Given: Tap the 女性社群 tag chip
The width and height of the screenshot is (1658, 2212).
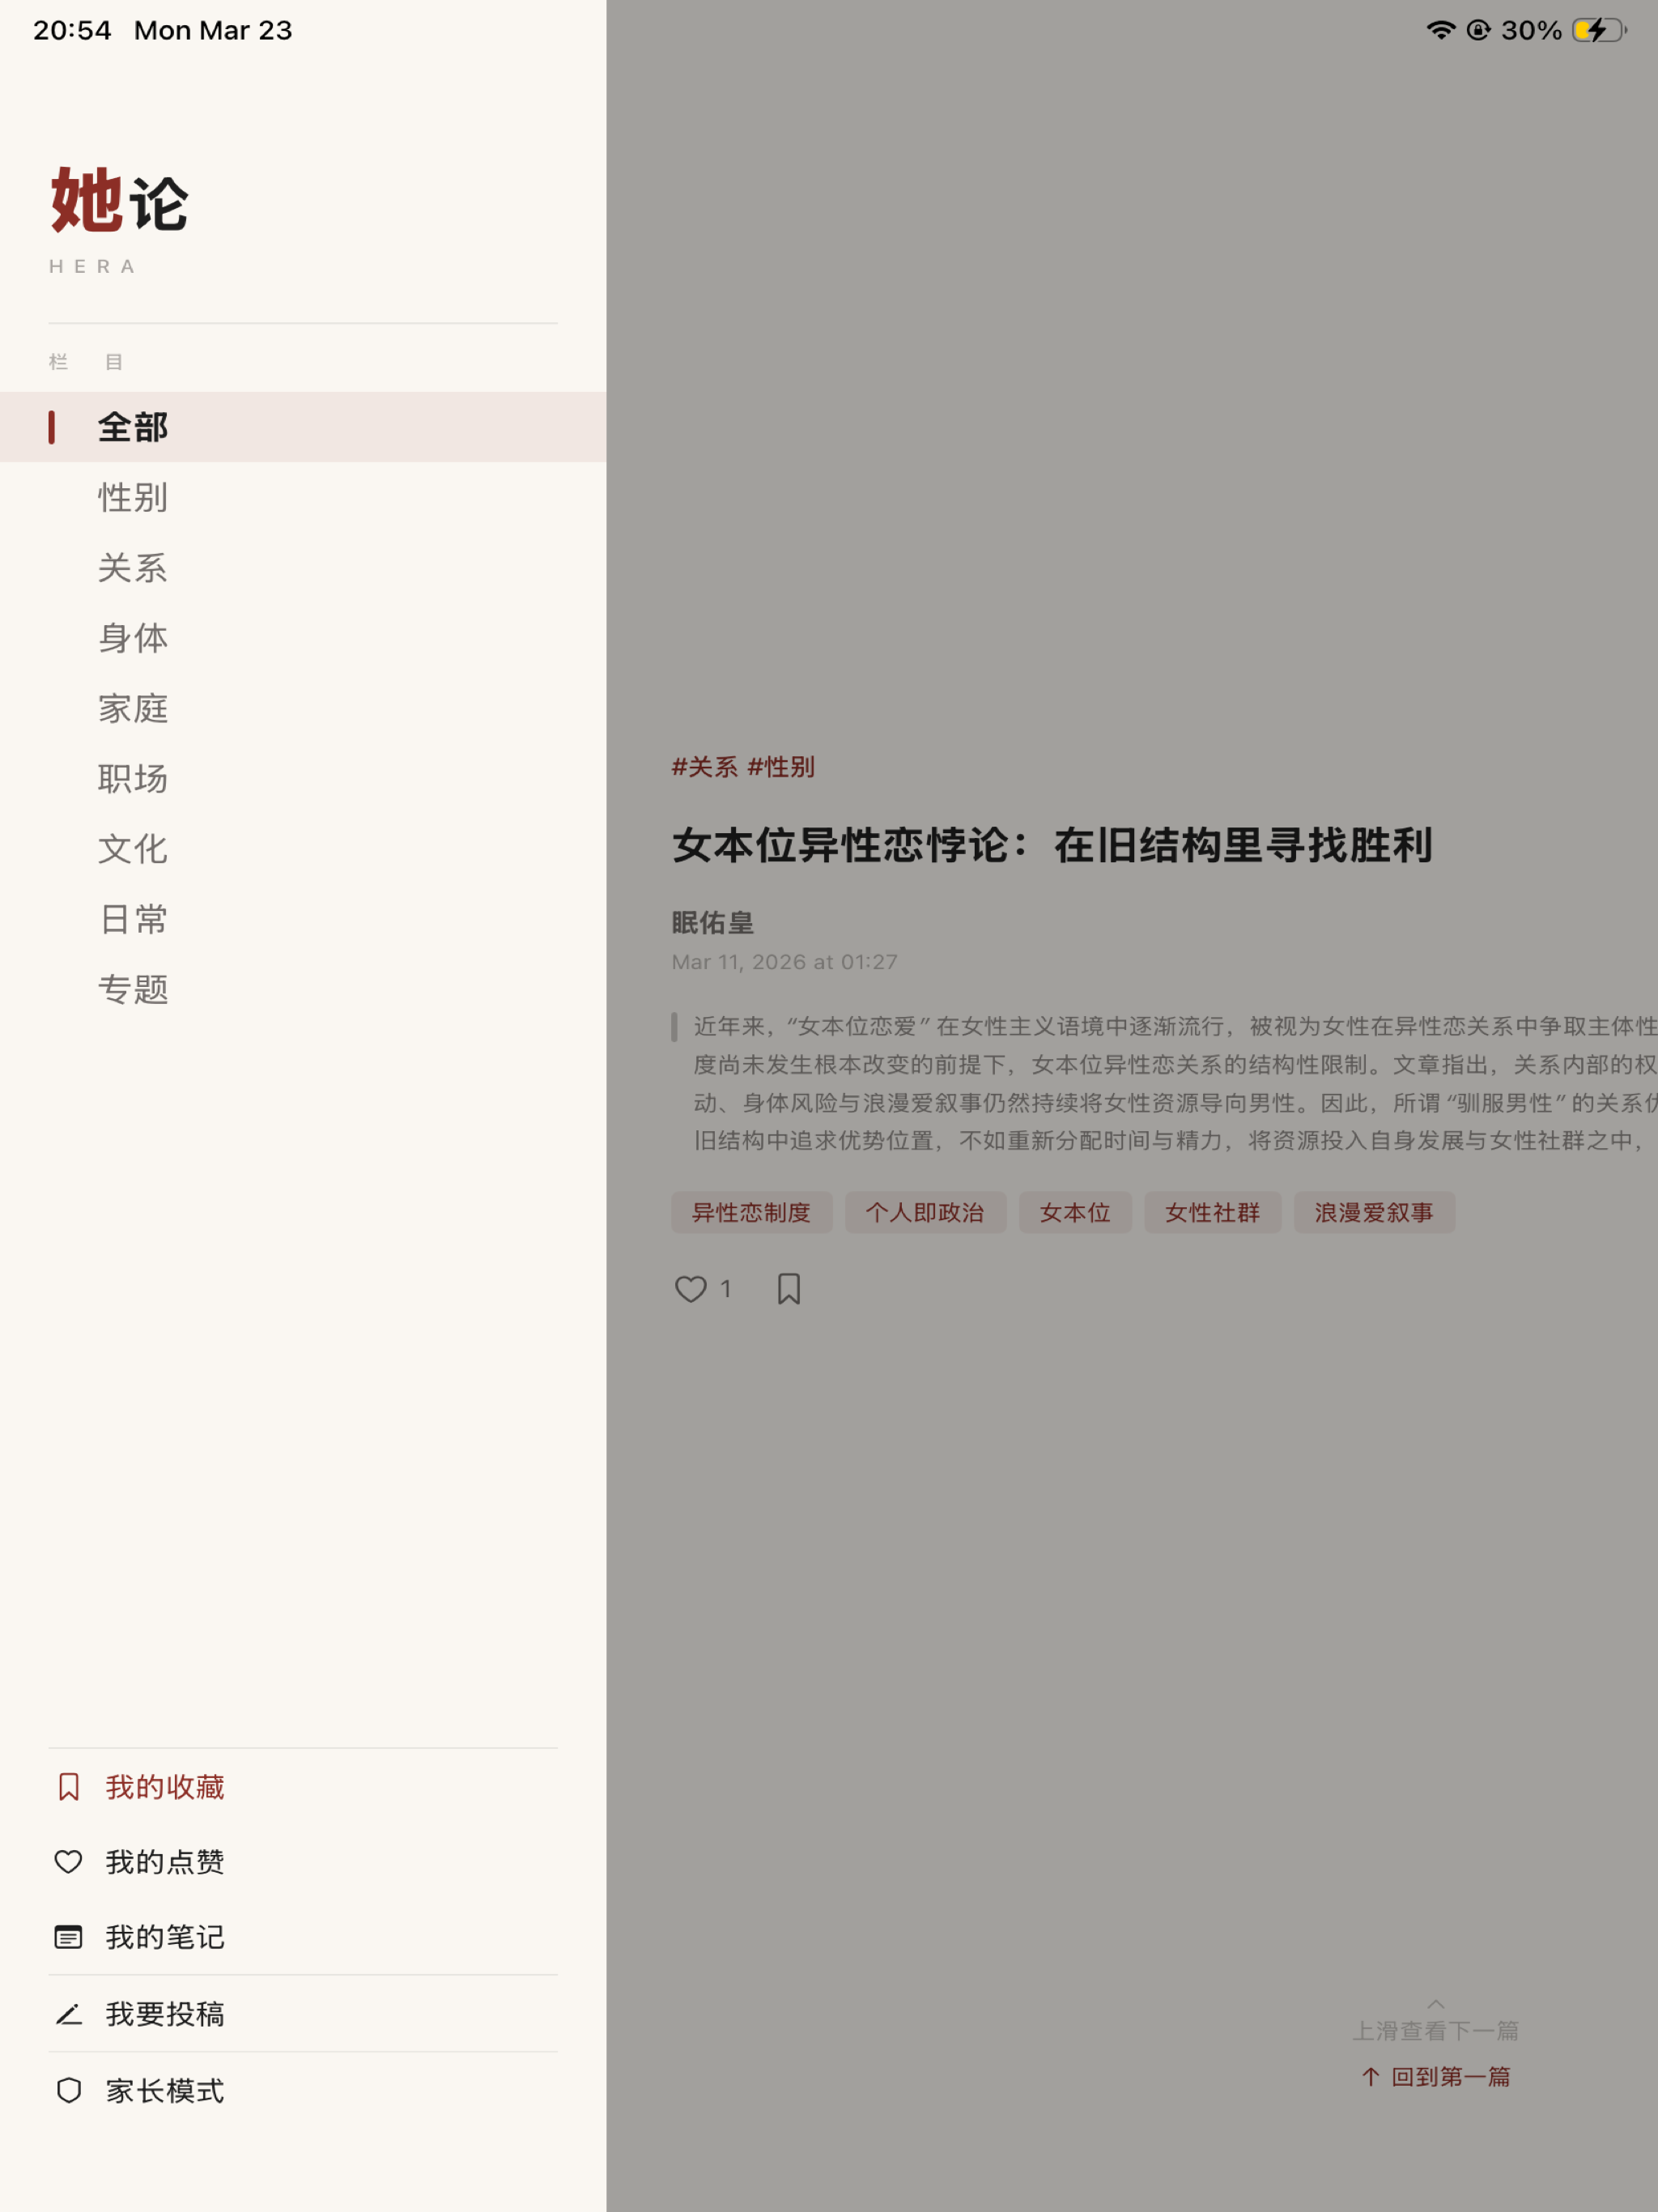Looking at the screenshot, I should pos(1213,1212).
